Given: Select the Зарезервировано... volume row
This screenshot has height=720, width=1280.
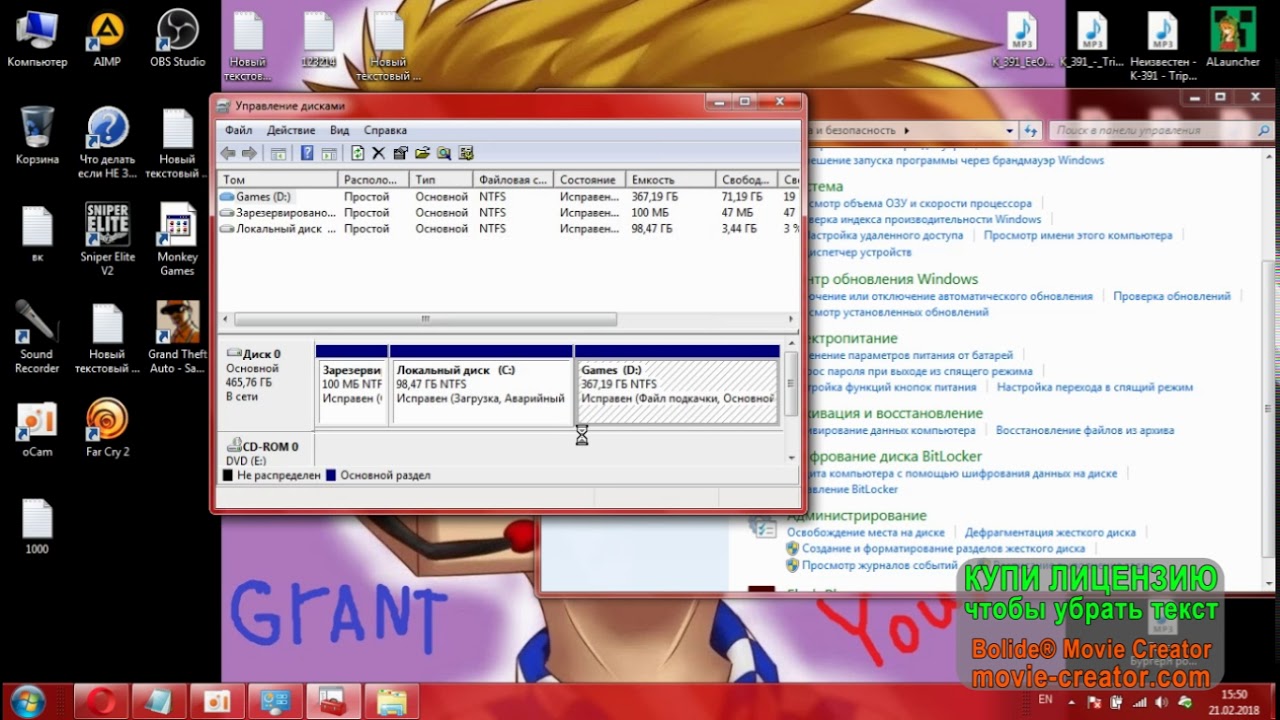Looking at the screenshot, I should click(509, 213).
